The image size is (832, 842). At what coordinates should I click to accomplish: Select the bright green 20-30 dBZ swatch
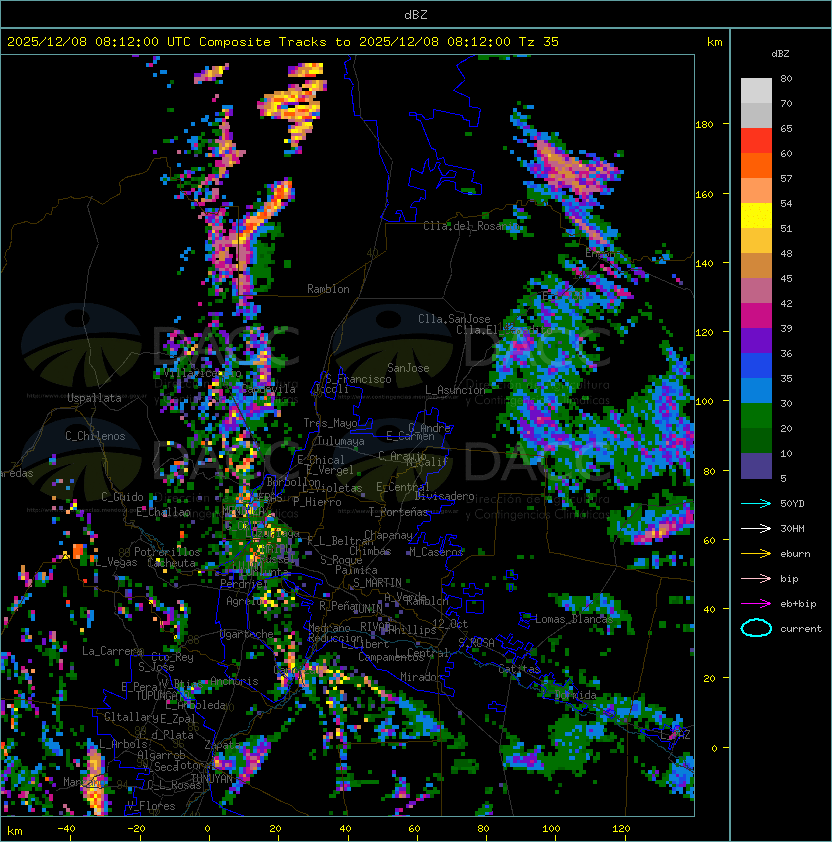coord(756,416)
